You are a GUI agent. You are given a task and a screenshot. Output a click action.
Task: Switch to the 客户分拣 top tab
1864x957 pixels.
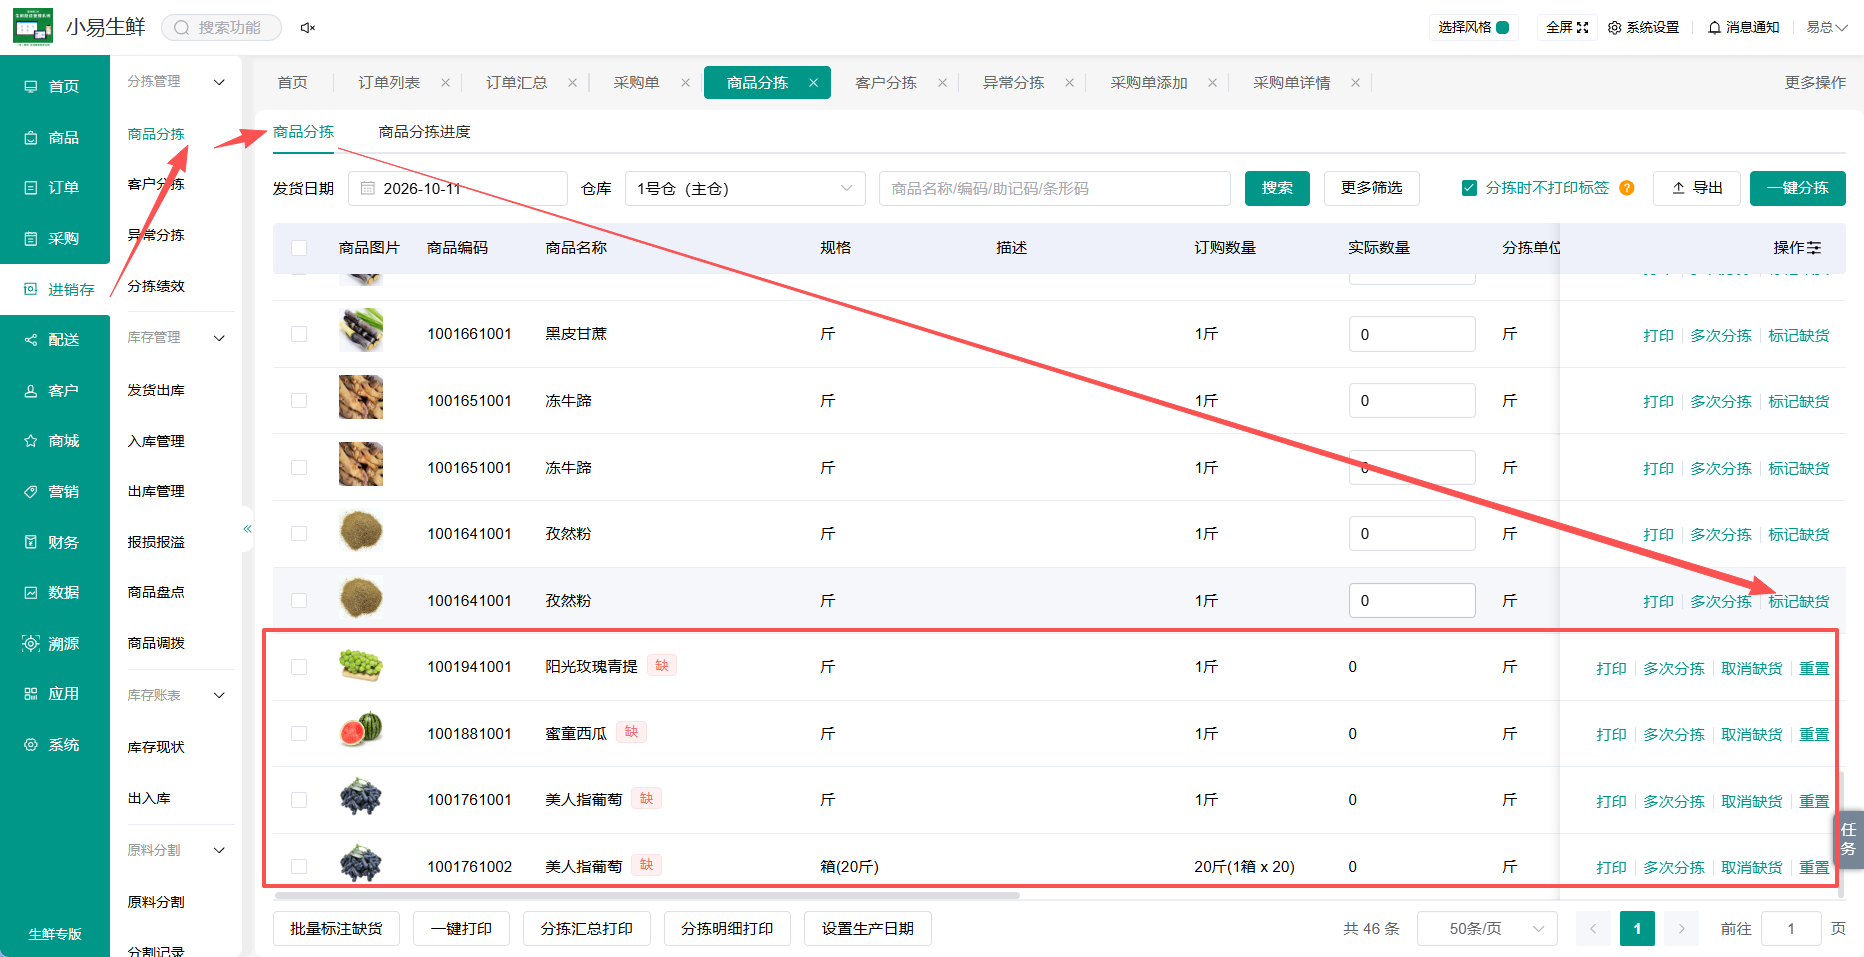[x=886, y=83]
